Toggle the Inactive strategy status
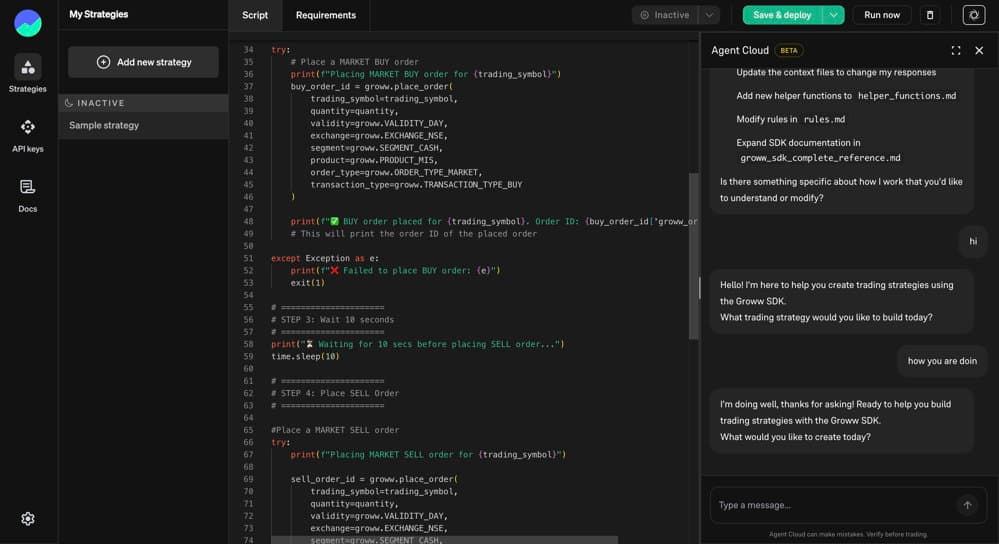This screenshot has height=544, width=999. 665,15
